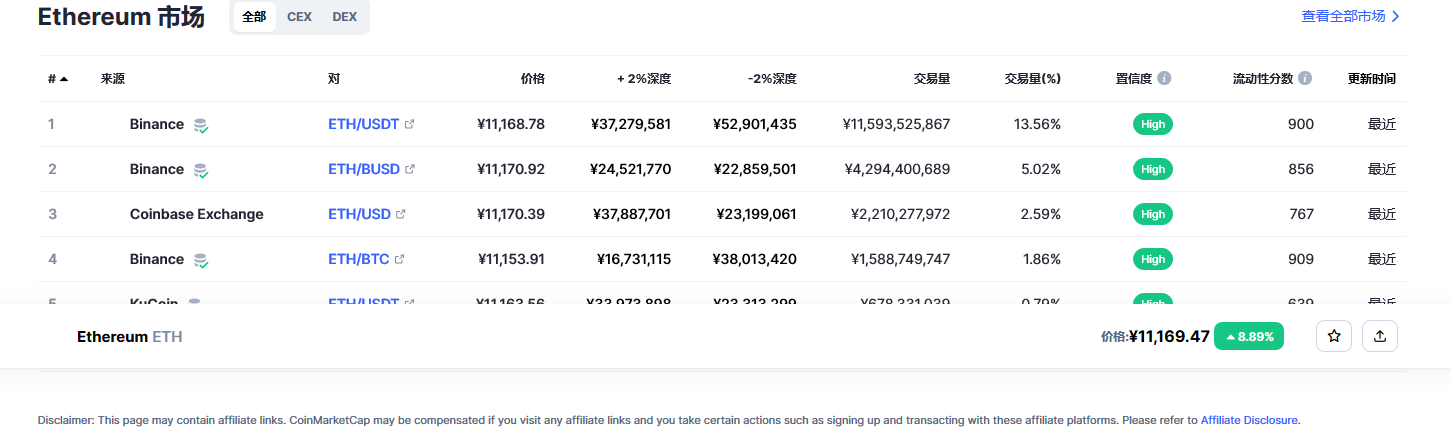
Task: Open external link icon beside ETH/BUSD
Action: pos(410,169)
